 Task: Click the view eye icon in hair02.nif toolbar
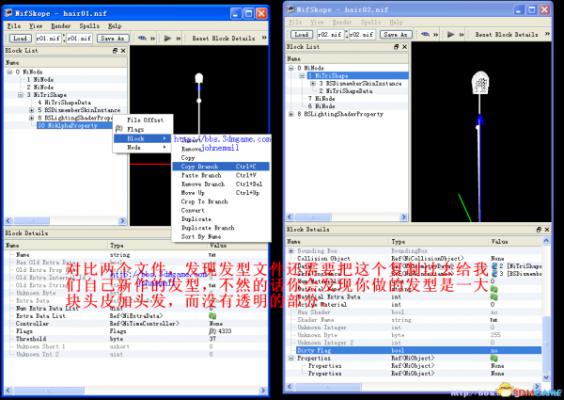click(x=426, y=34)
